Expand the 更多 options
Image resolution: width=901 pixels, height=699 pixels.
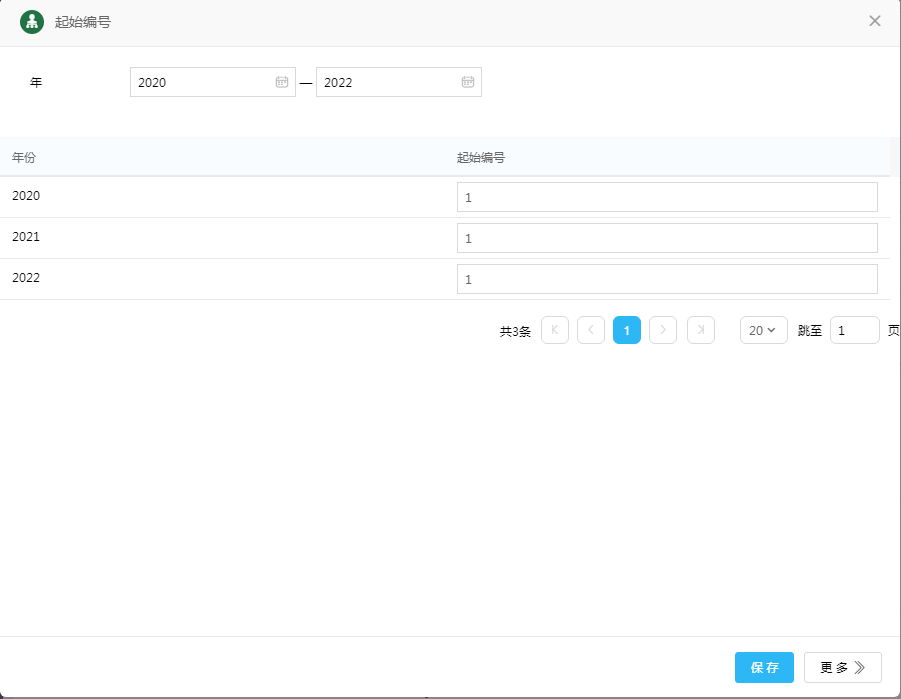(842, 667)
